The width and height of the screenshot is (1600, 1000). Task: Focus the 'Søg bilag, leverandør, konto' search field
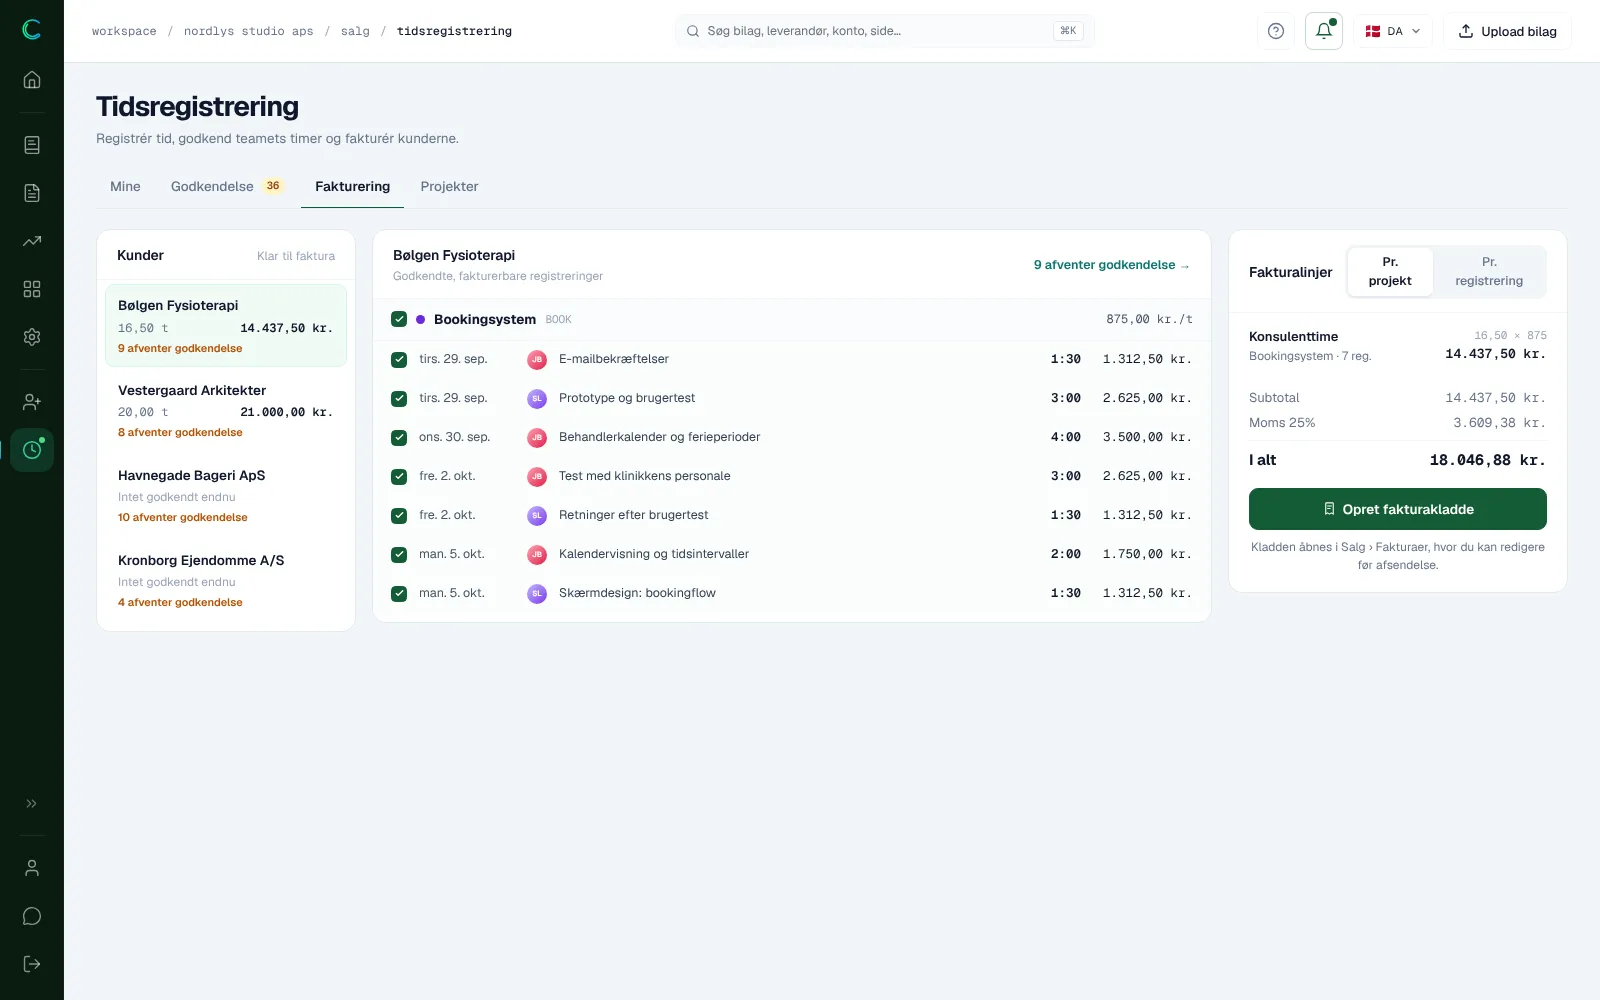[x=885, y=31]
